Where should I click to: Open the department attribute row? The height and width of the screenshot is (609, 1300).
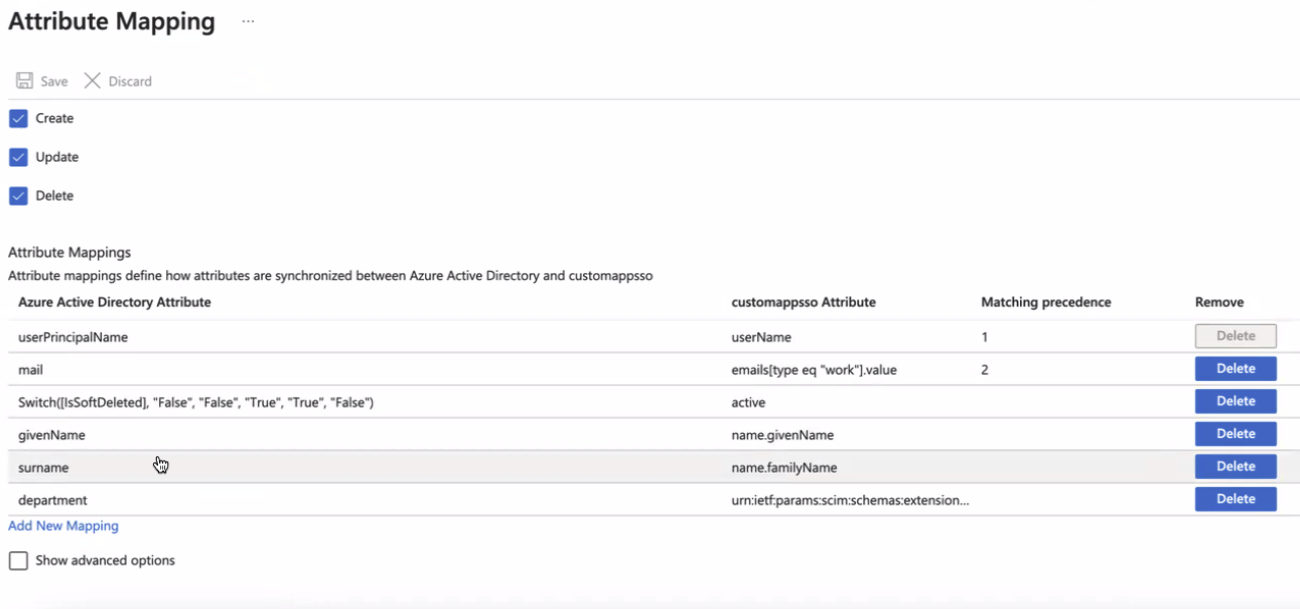tap(654, 499)
